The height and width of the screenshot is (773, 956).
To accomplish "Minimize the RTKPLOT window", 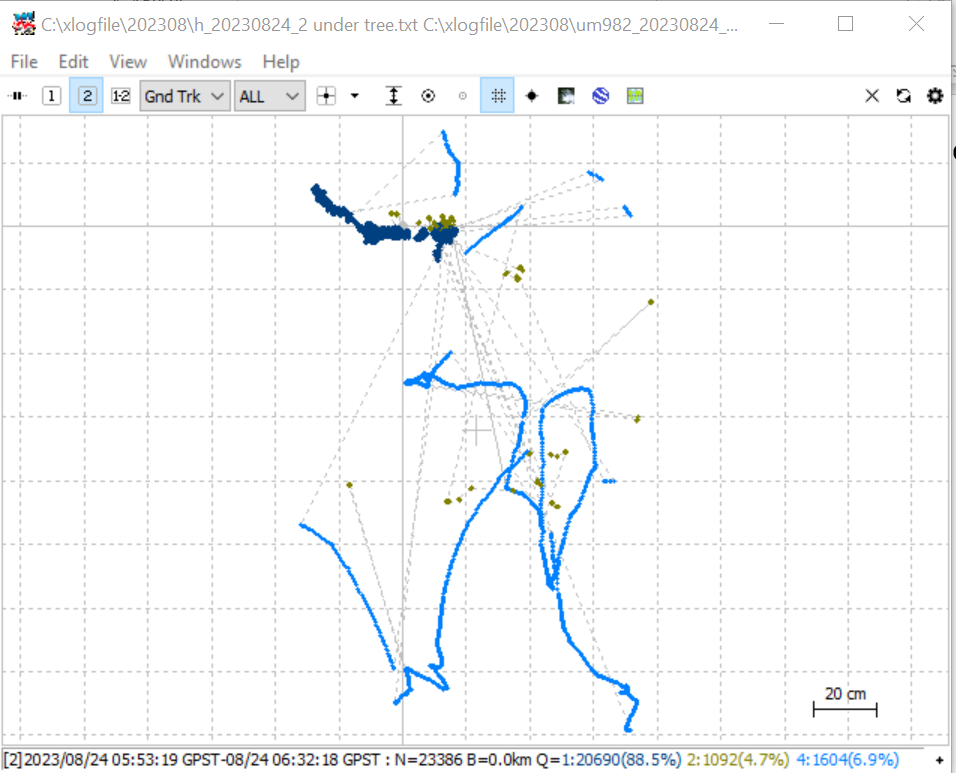I will coord(776,24).
